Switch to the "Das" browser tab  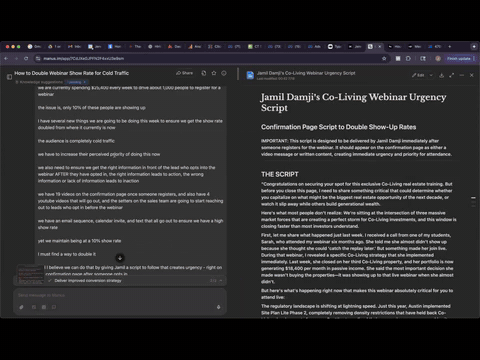coord(174,46)
